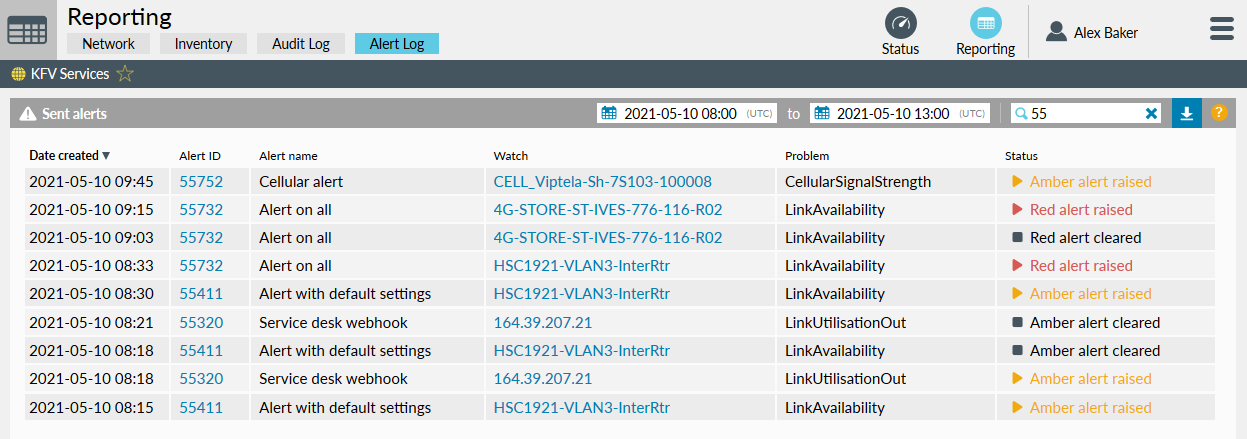Open 164.39.207.21 watch in second 08:18 row
The image size is (1247, 439).
(x=543, y=379)
